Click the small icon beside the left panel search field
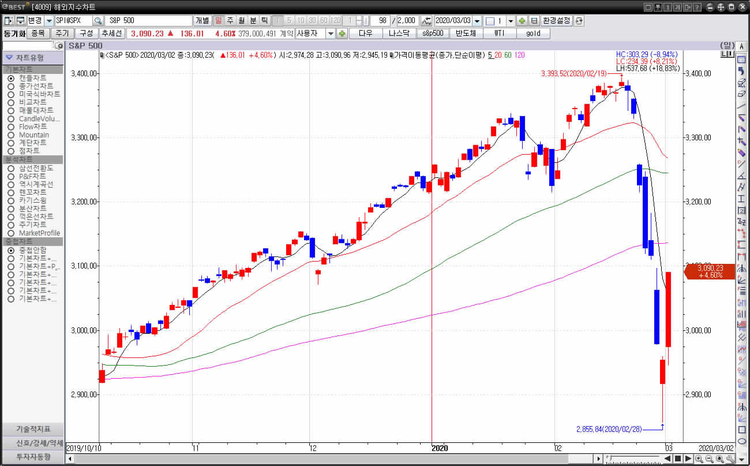This screenshot has height=466, width=750. (59, 46)
